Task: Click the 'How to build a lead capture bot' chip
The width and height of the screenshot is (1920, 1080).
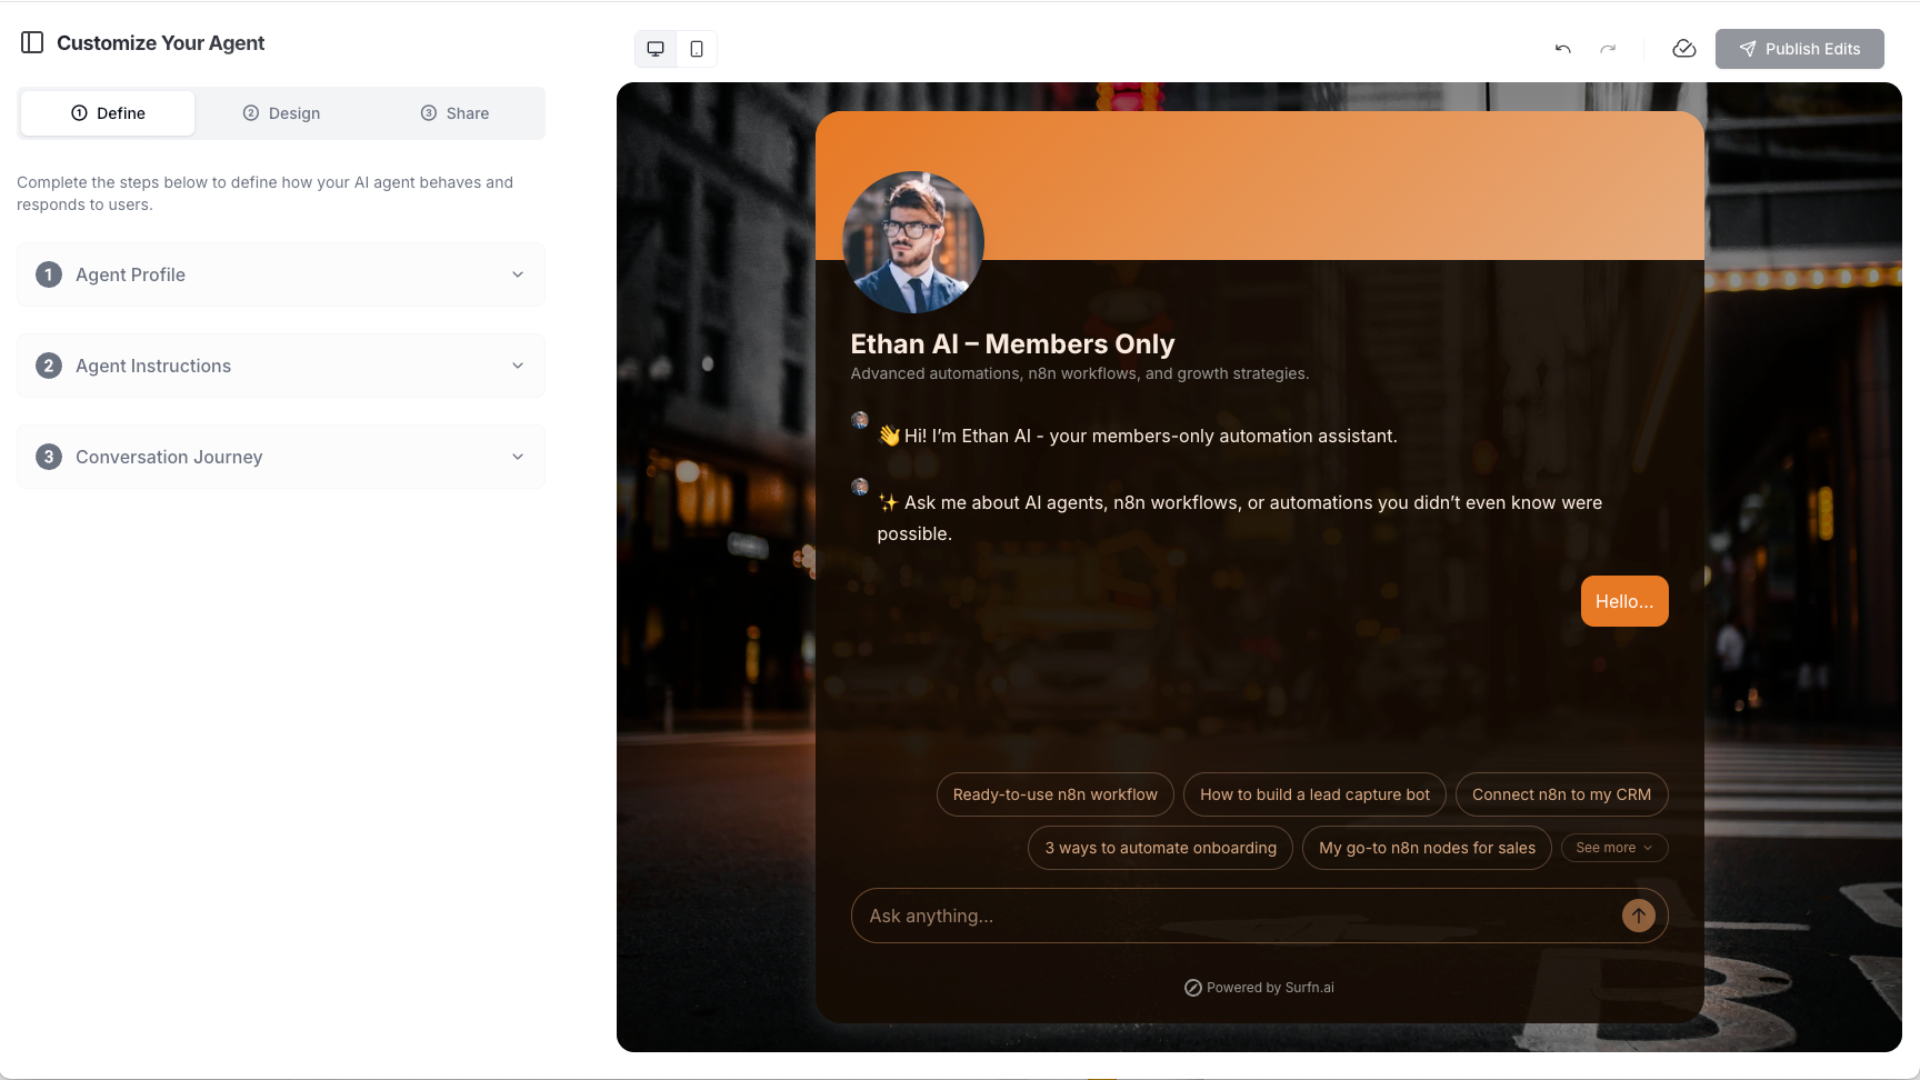Action: pos(1314,794)
